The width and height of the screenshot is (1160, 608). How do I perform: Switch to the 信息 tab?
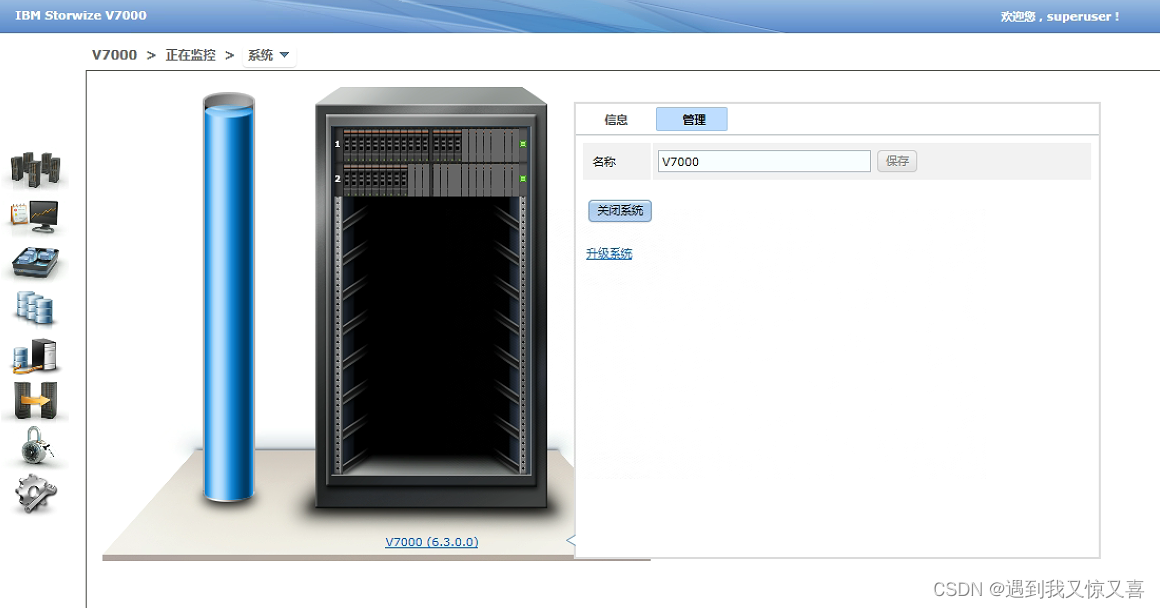point(617,119)
